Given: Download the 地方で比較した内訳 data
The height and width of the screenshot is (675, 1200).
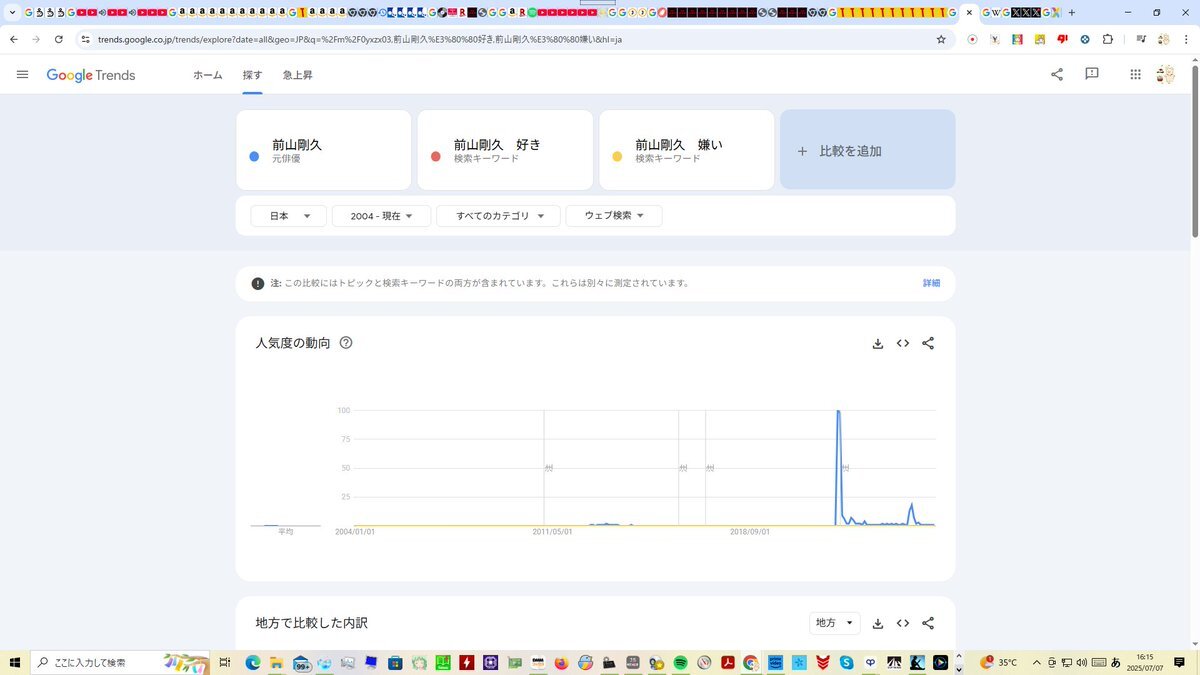Looking at the screenshot, I should click(878, 623).
